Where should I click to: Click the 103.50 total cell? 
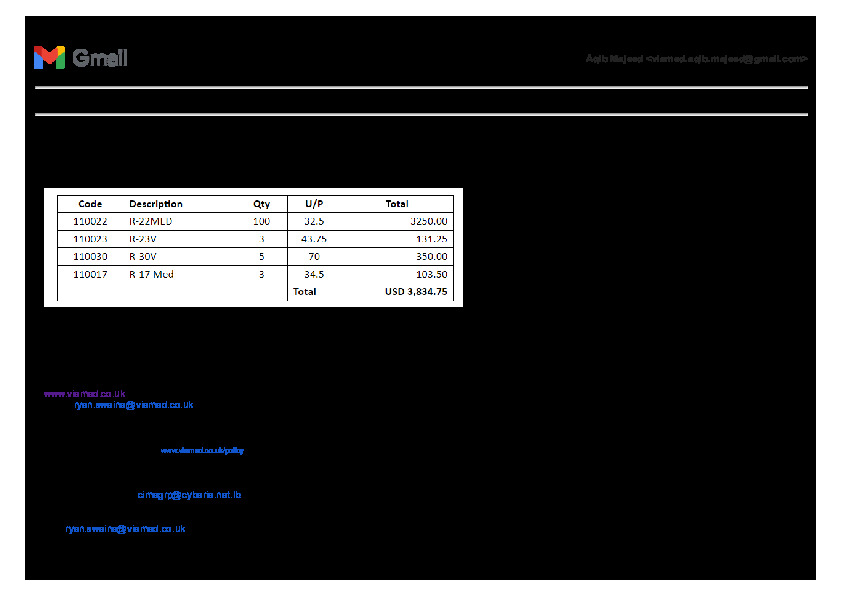click(x=432, y=274)
